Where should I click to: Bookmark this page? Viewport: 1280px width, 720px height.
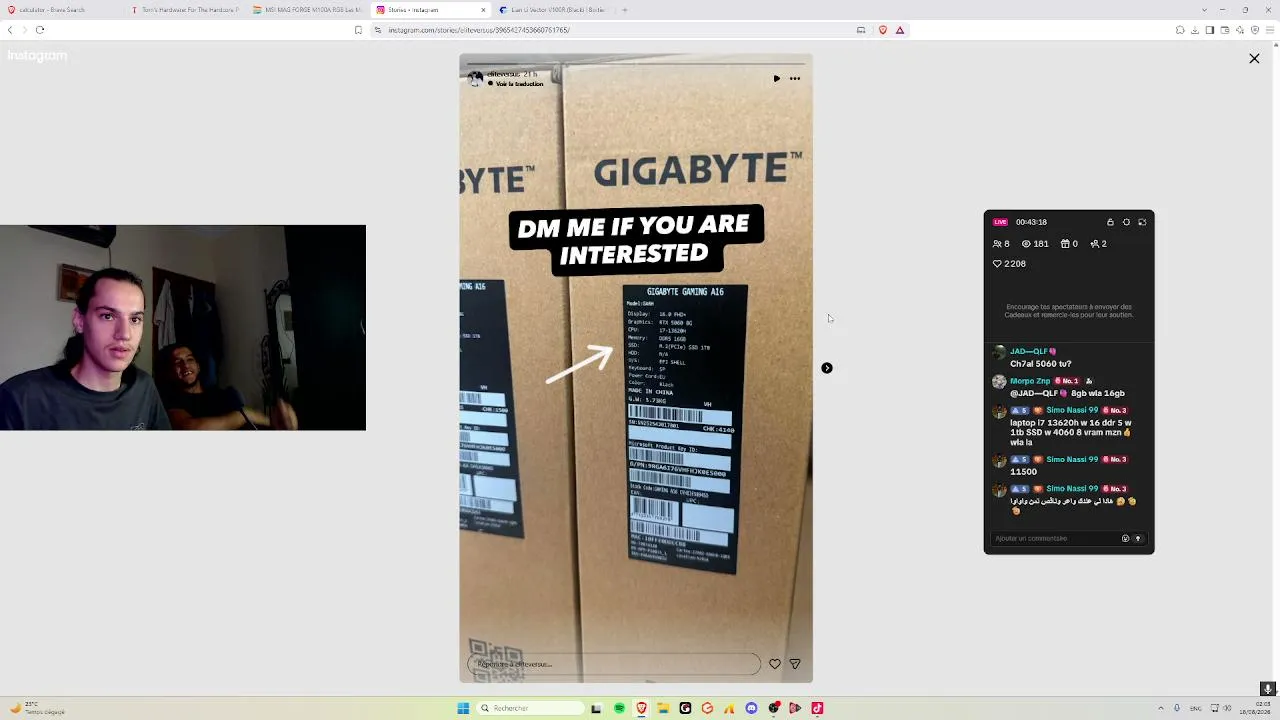click(358, 30)
